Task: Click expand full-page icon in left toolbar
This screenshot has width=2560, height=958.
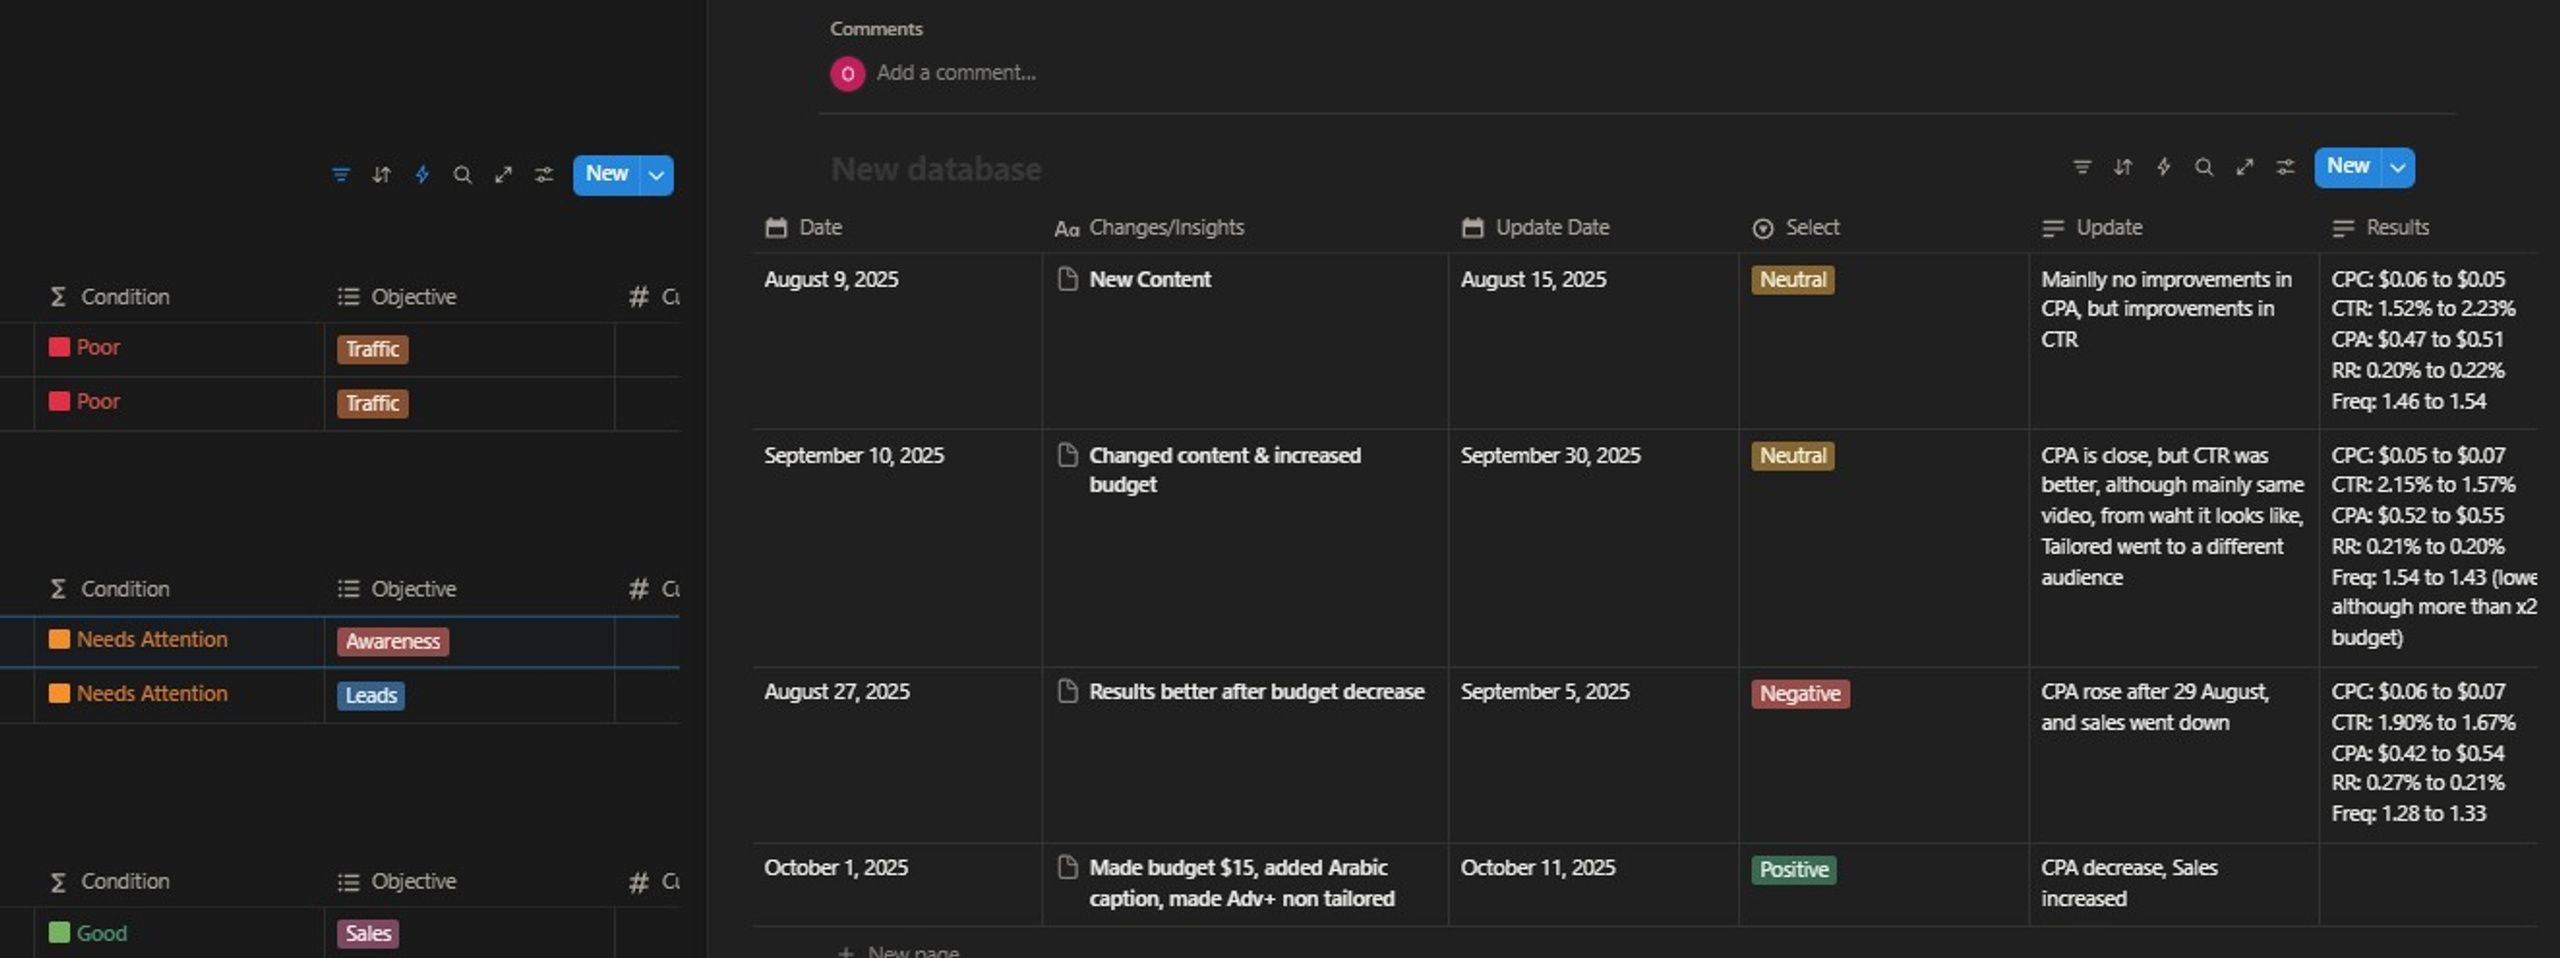Action: [x=503, y=175]
